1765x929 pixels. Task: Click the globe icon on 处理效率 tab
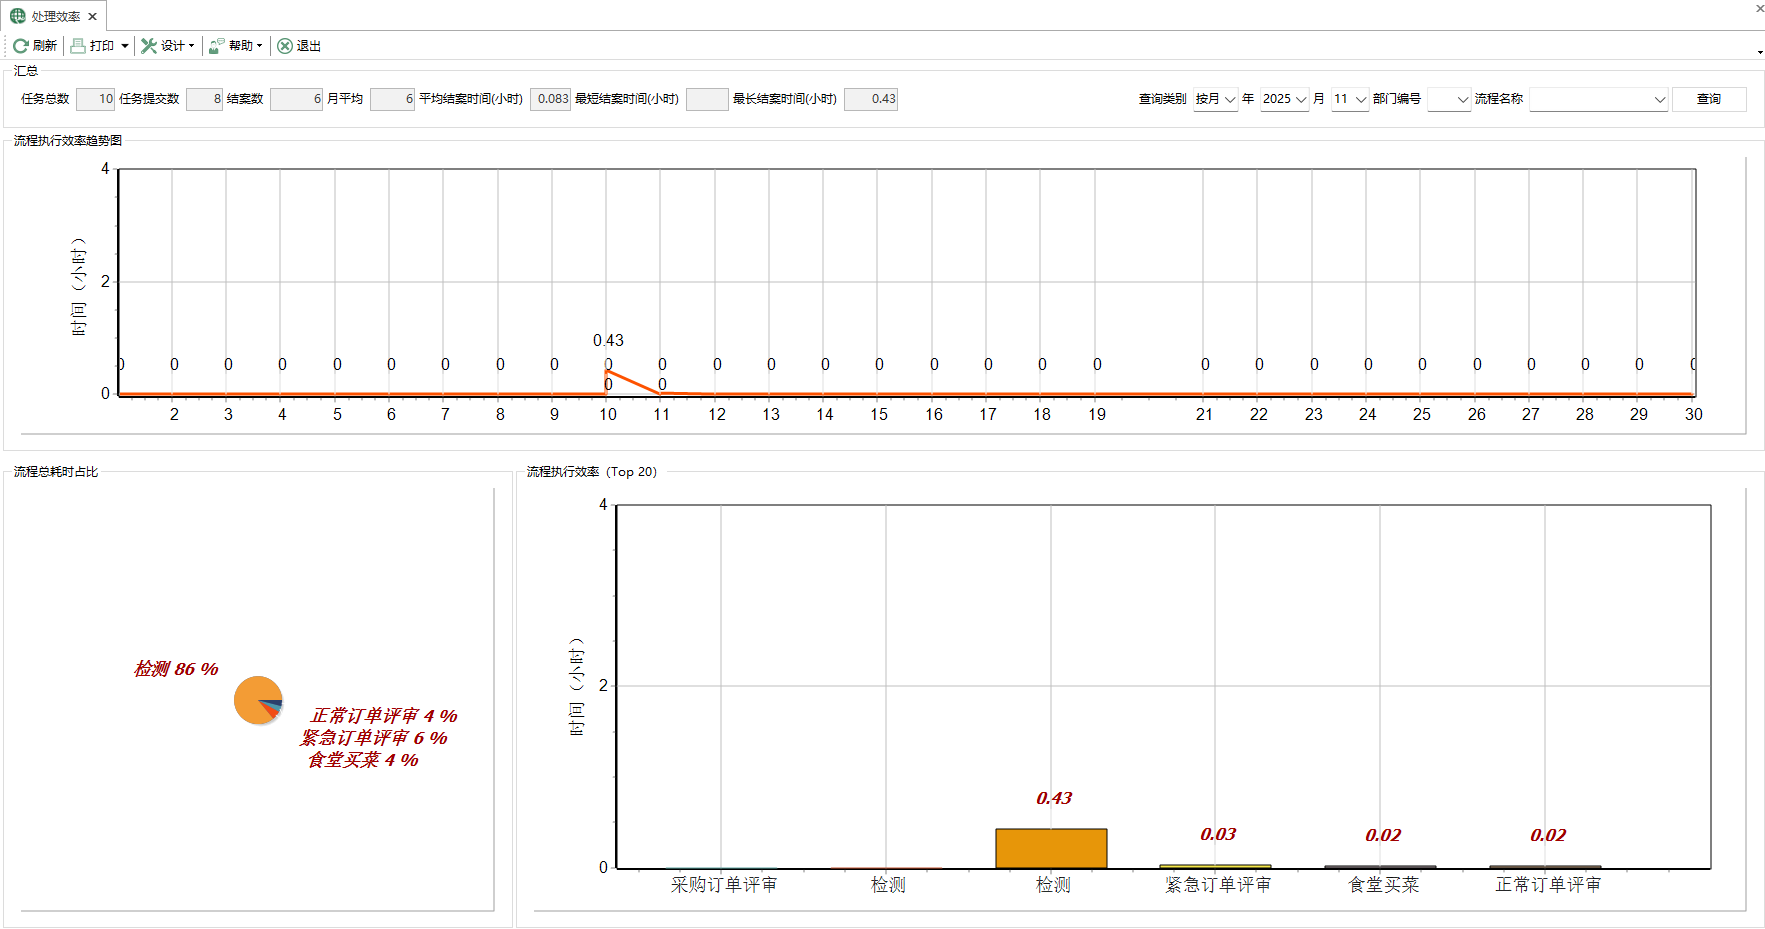coord(18,16)
